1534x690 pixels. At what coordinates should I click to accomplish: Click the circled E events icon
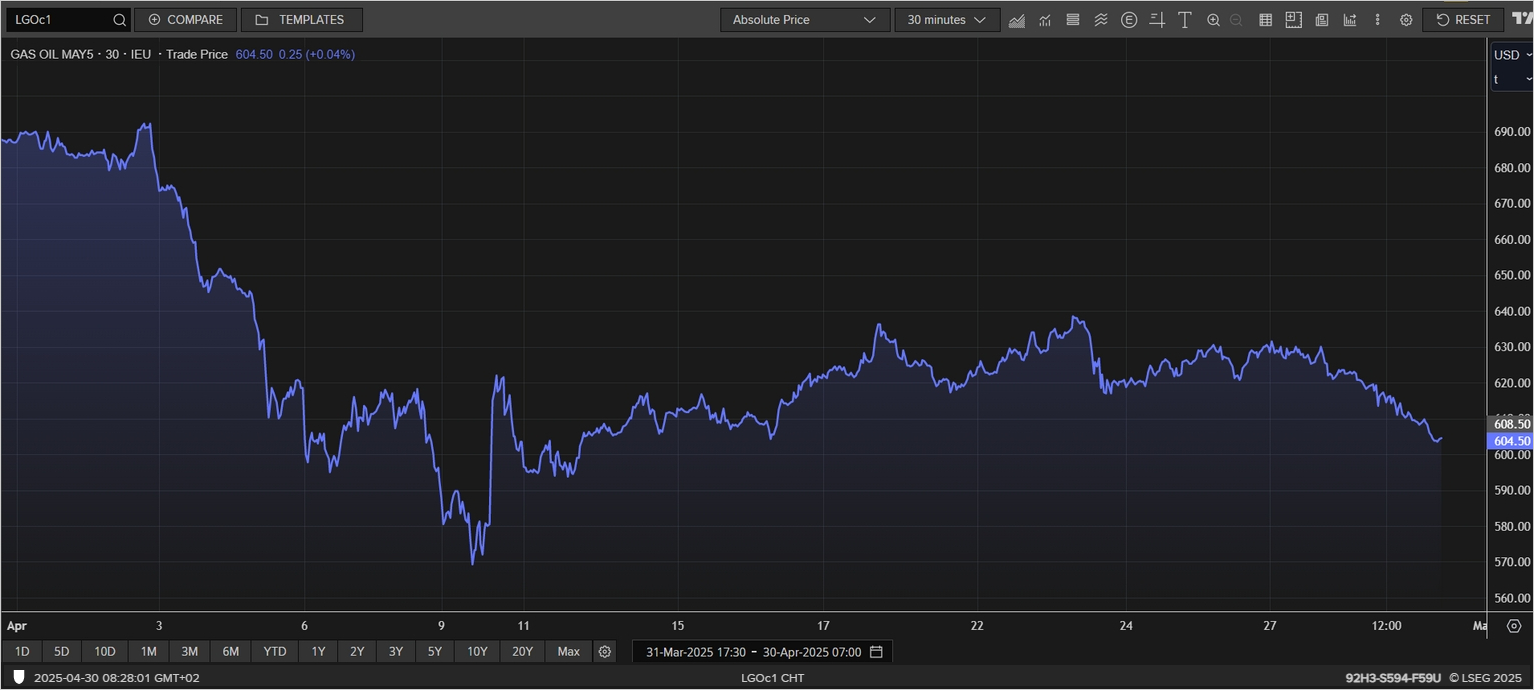point(1129,20)
